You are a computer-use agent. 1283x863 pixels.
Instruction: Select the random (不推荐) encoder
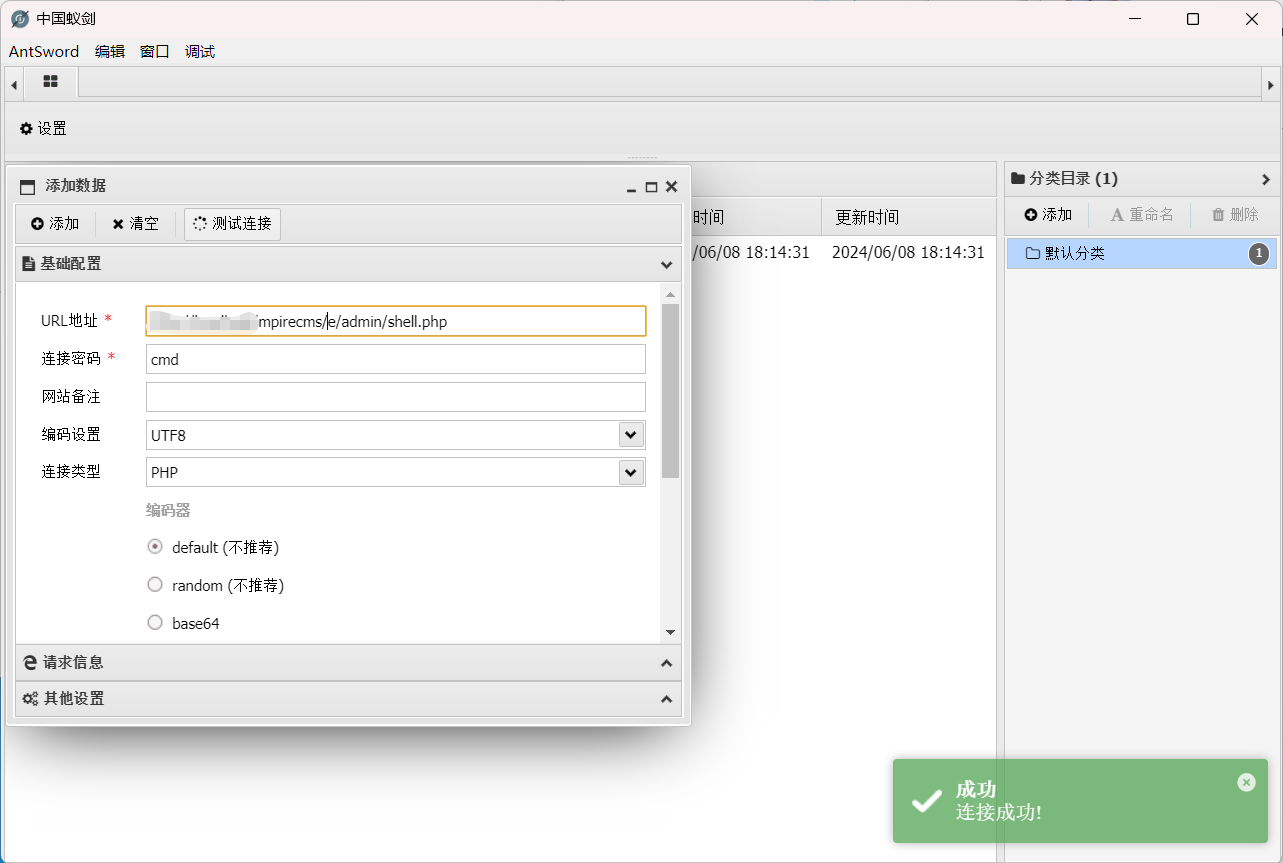click(155, 584)
